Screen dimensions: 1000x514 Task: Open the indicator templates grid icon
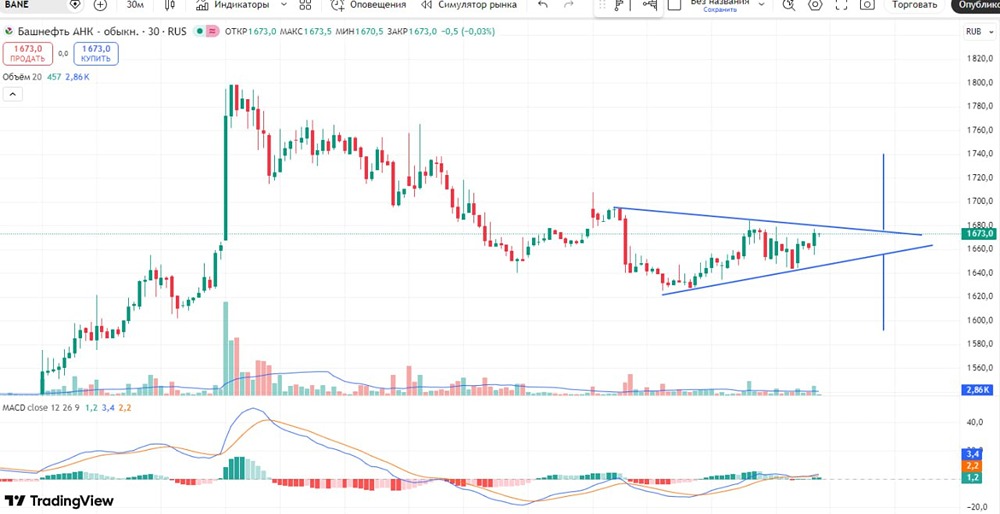point(305,4)
